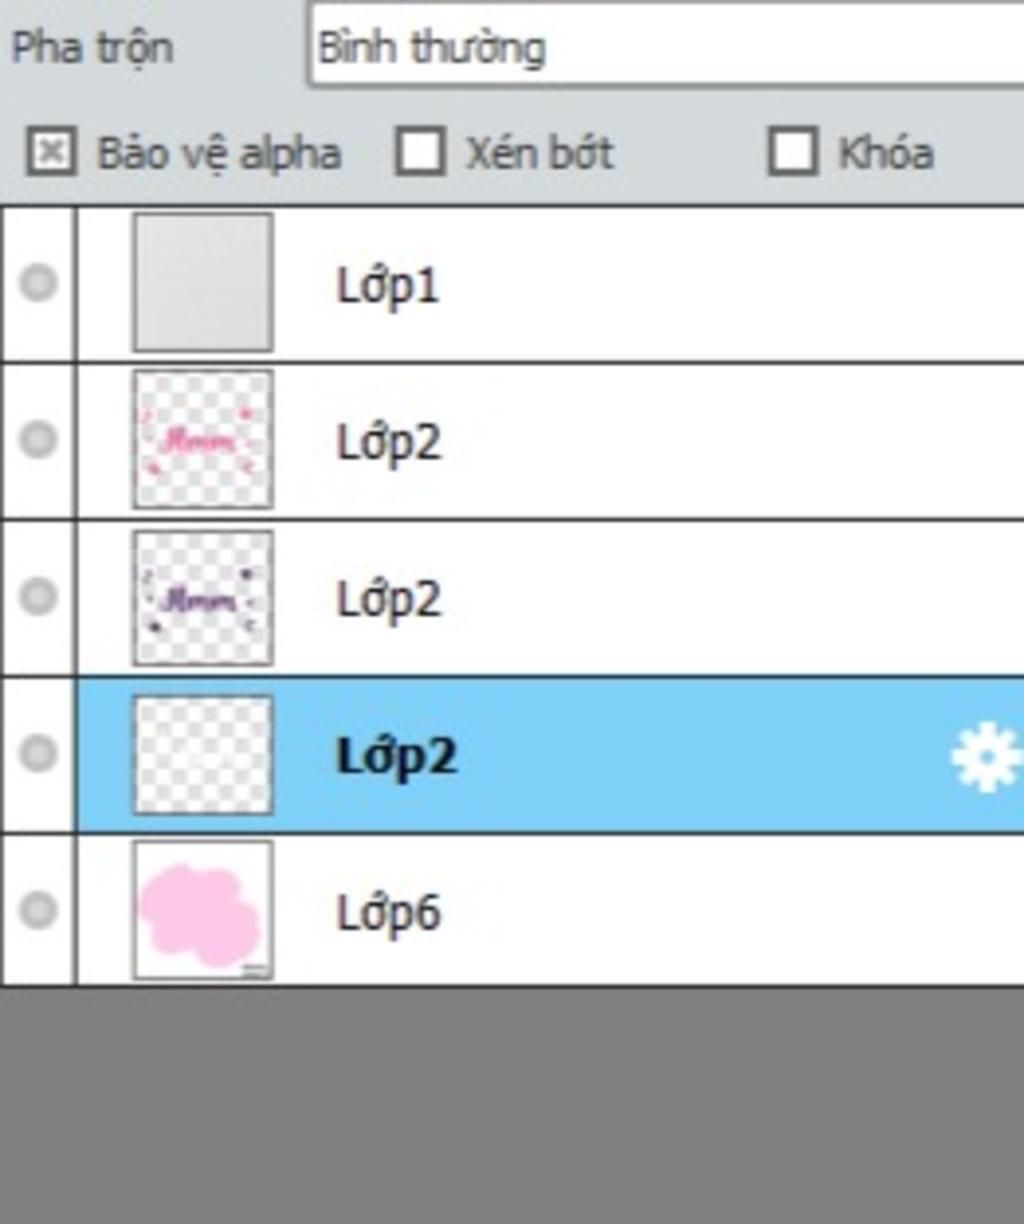This screenshot has height=1224, width=1024.
Task: Select the Lớp6 layer by name
Action: pos(388,912)
